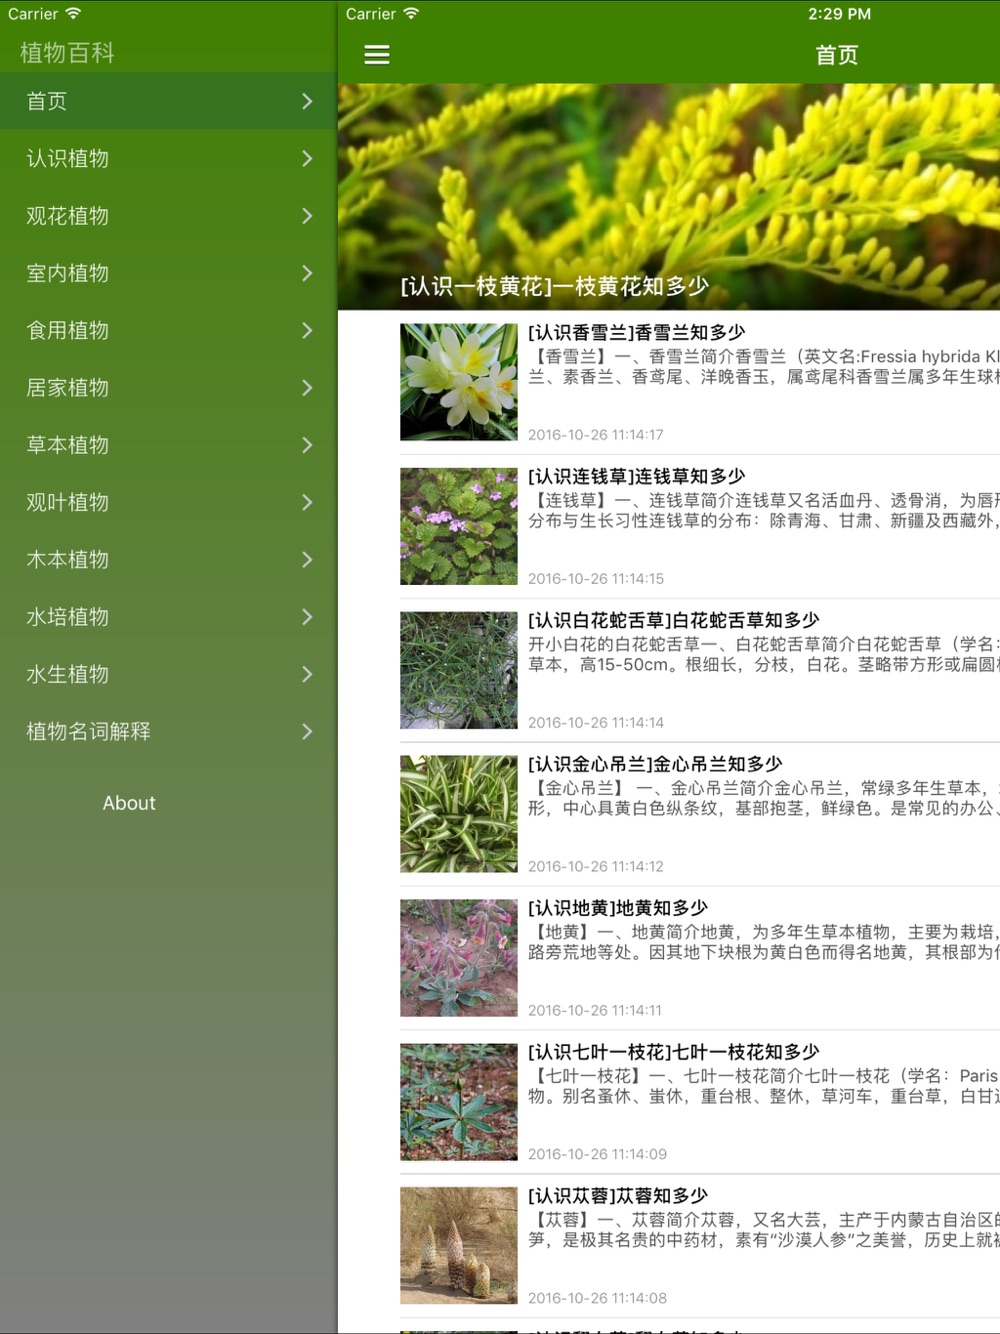Open 金心吊兰 thumbnail
Image resolution: width=1000 pixels, height=1334 pixels.
coord(459,814)
